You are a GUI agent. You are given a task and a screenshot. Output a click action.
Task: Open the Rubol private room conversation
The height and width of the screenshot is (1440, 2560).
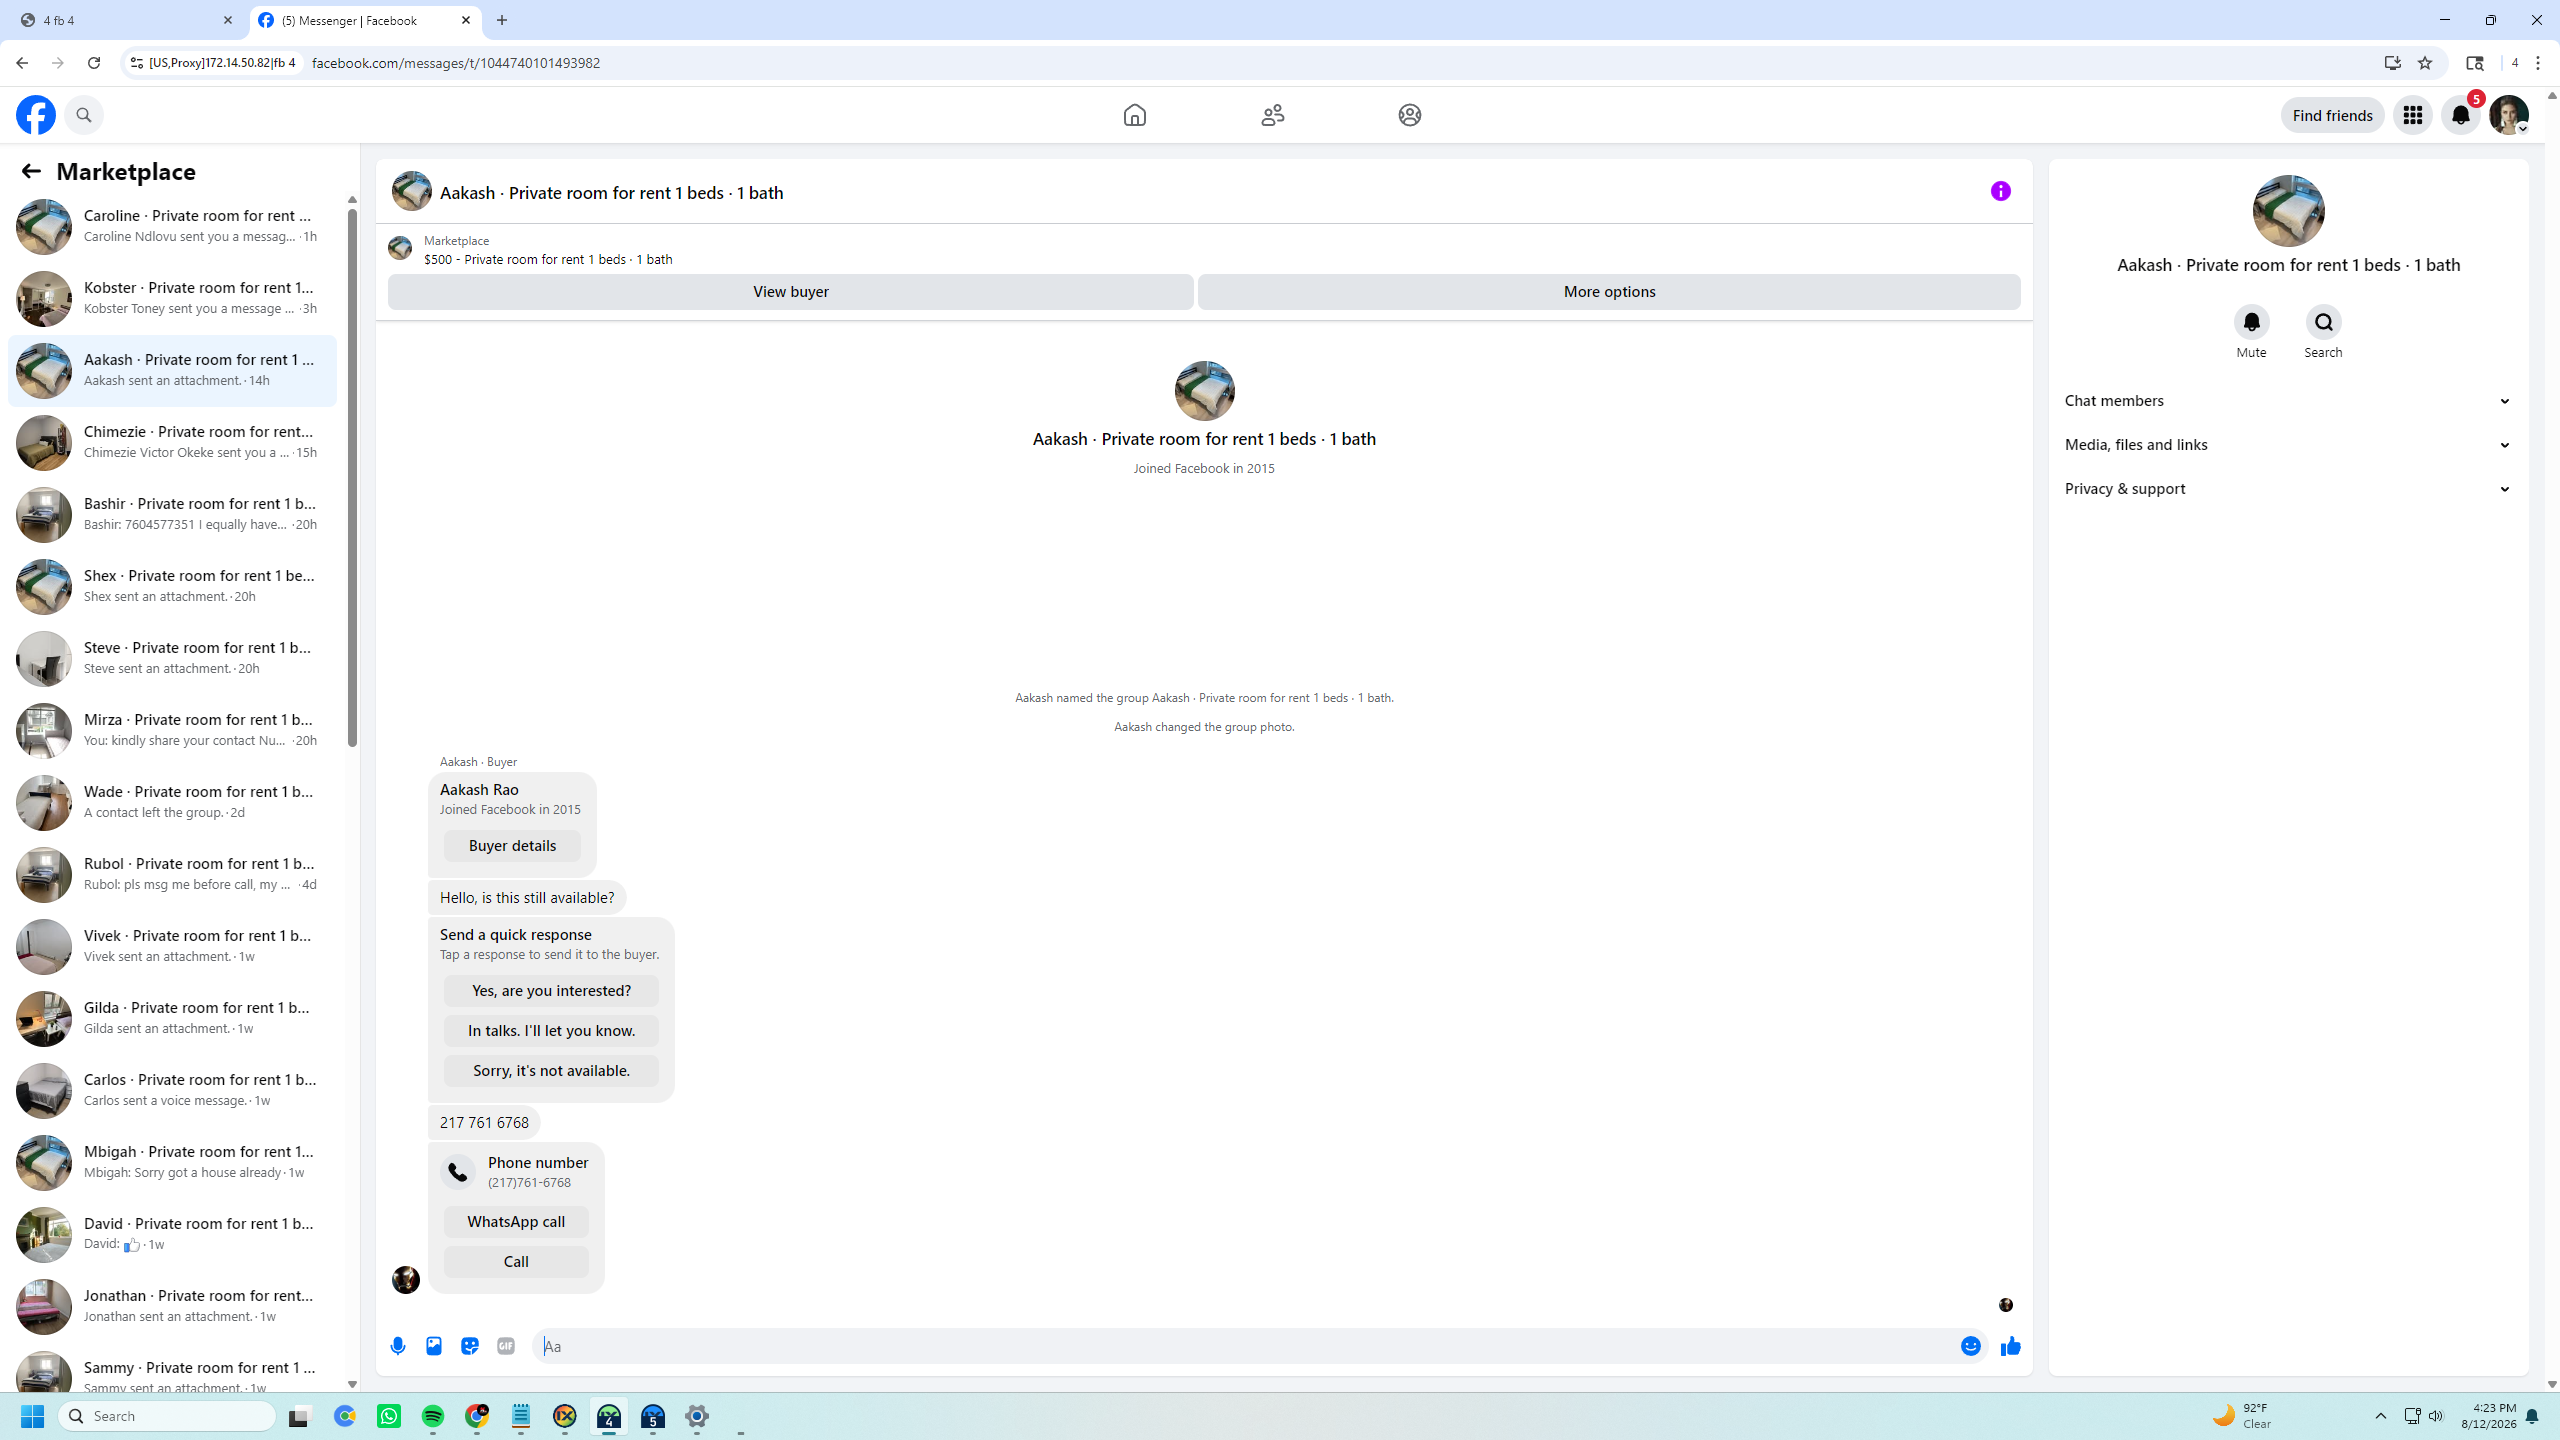pos(172,874)
